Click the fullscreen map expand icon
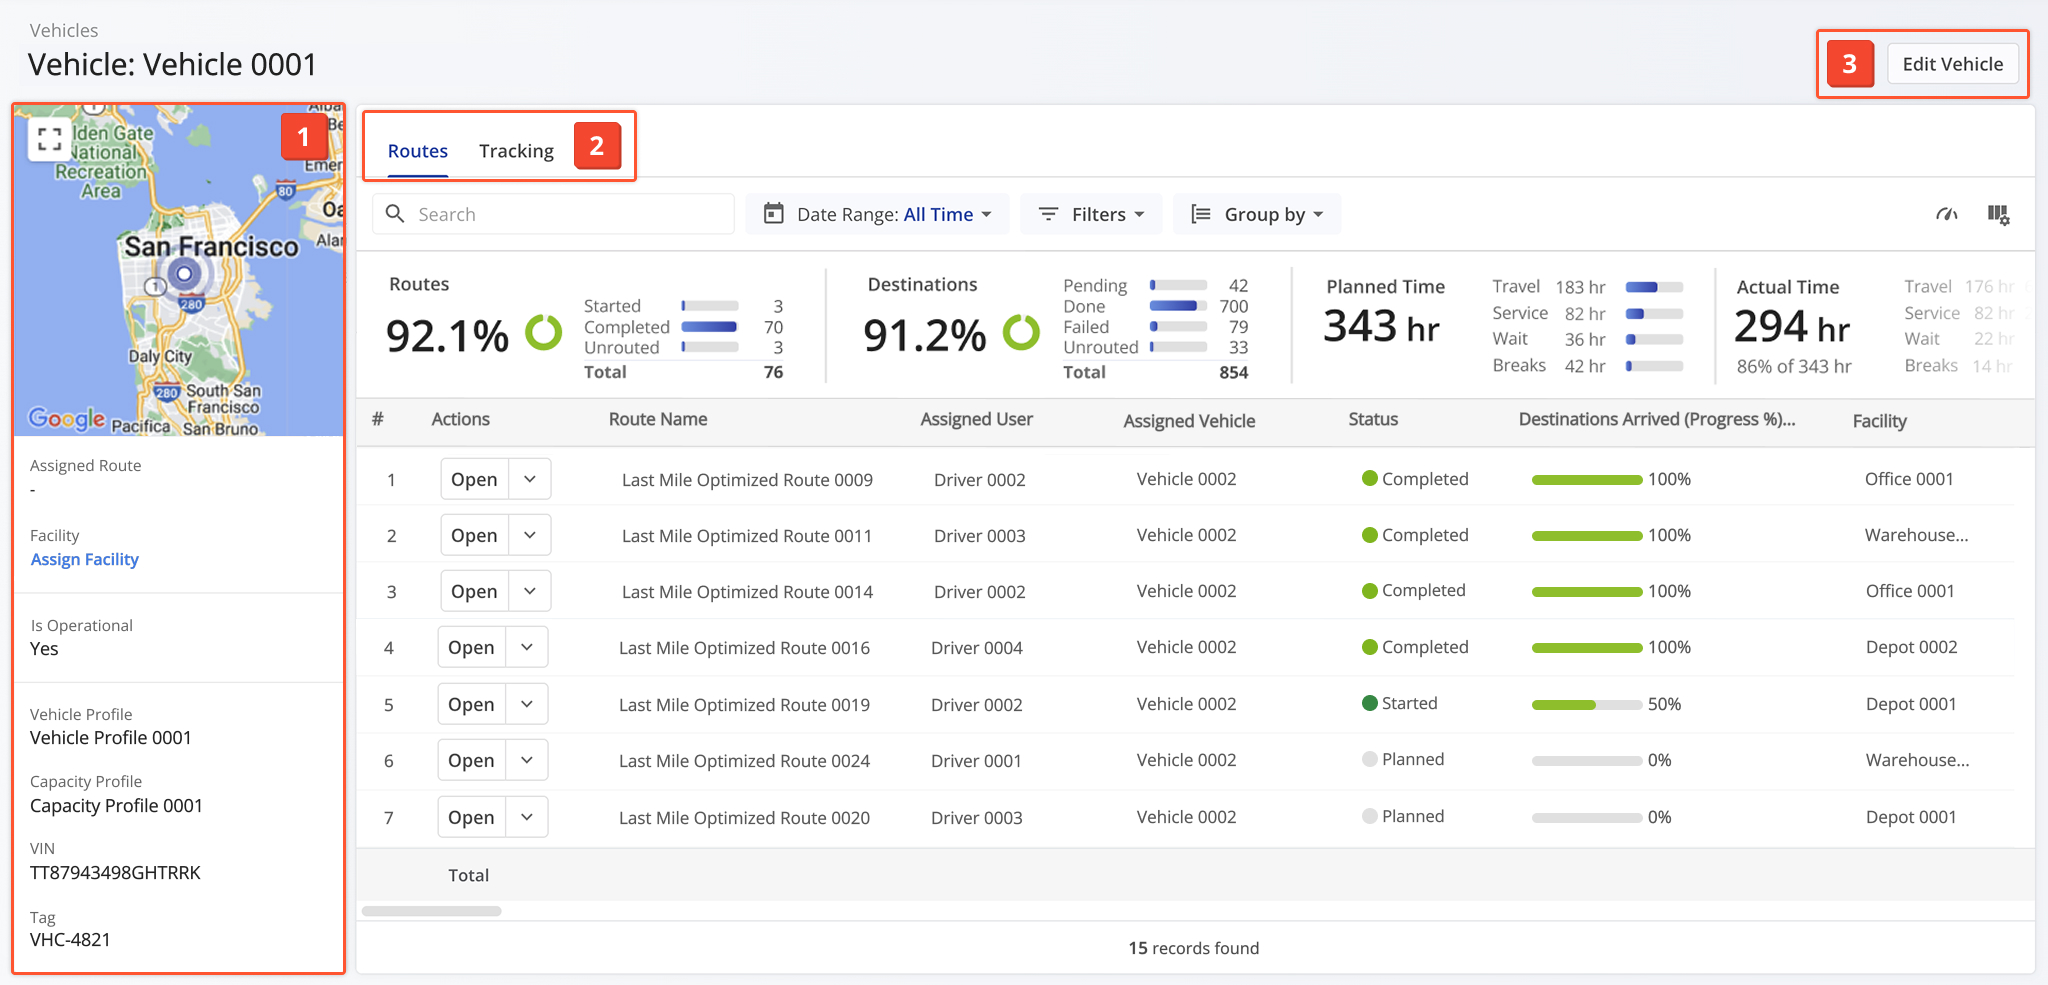This screenshot has height=985, width=2048. coord(49,139)
